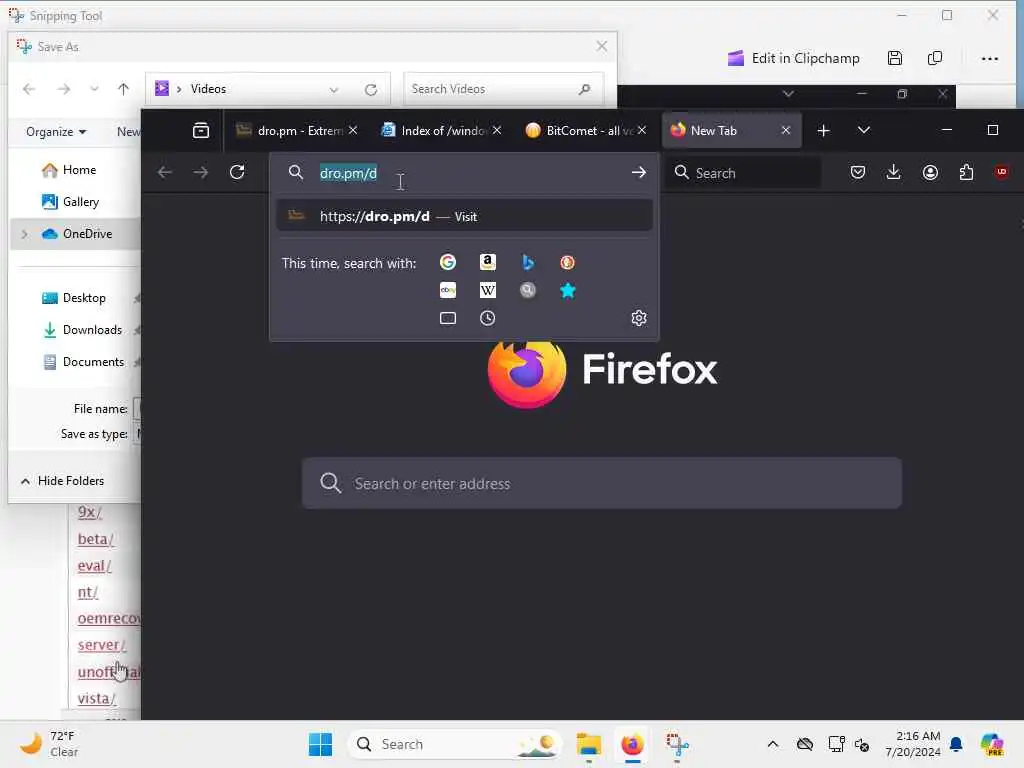Open recent locations dropdown in Save As
Image resolution: width=1024 pixels, height=768 pixels.
95,89
